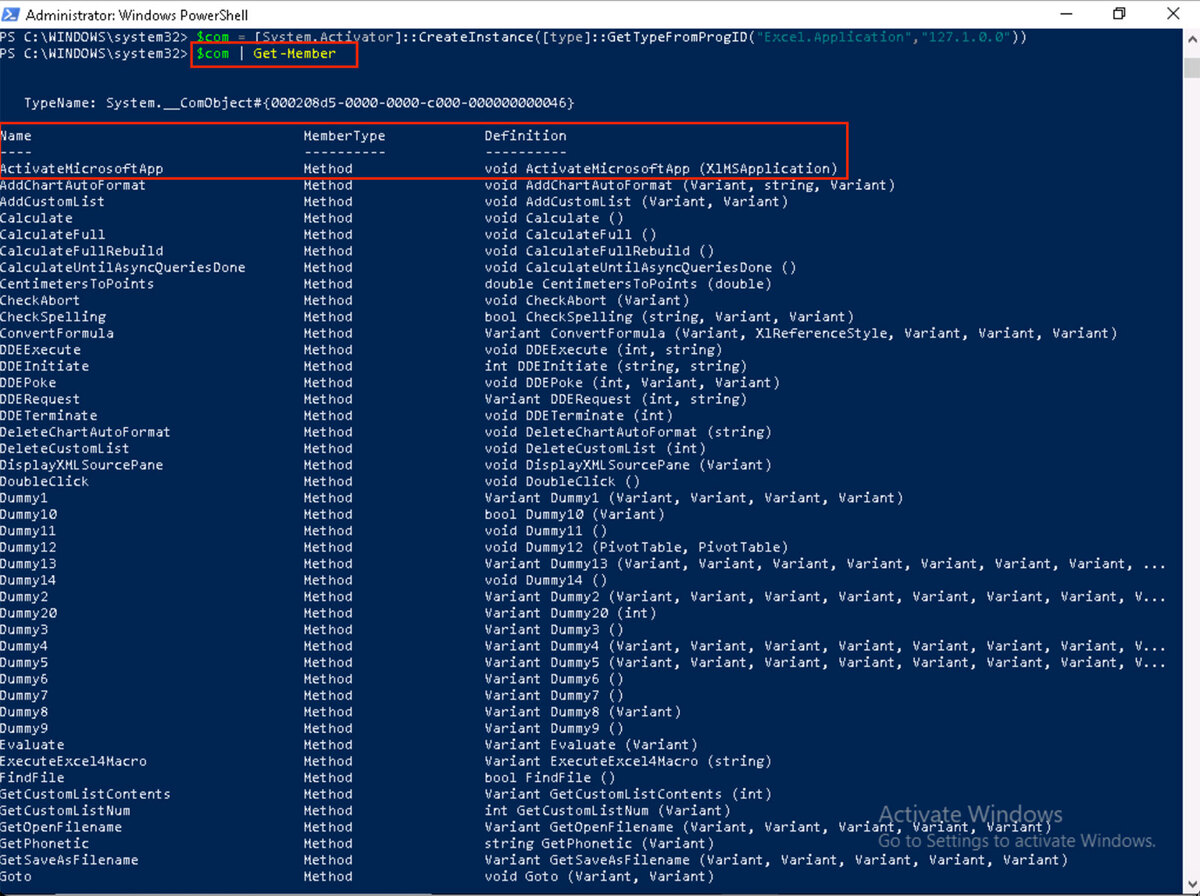This screenshot has width=1200, height=896.
Task: Click the "Definition" column header
Action: point(525,136)
